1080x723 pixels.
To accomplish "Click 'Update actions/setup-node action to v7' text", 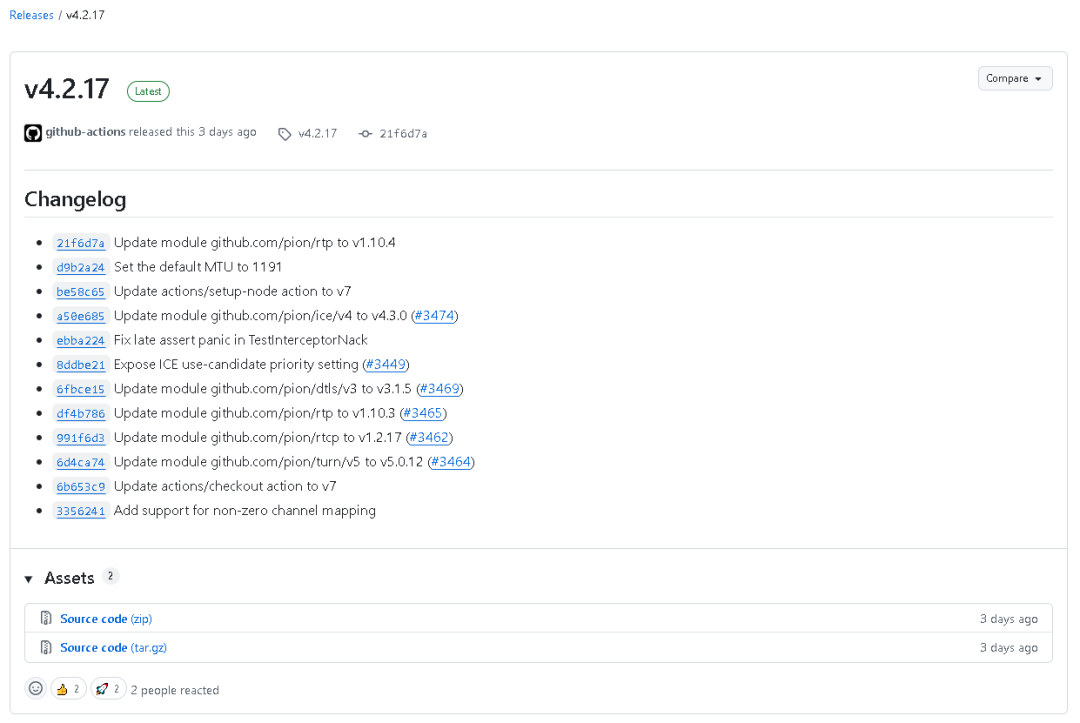I will pos(233,291).
